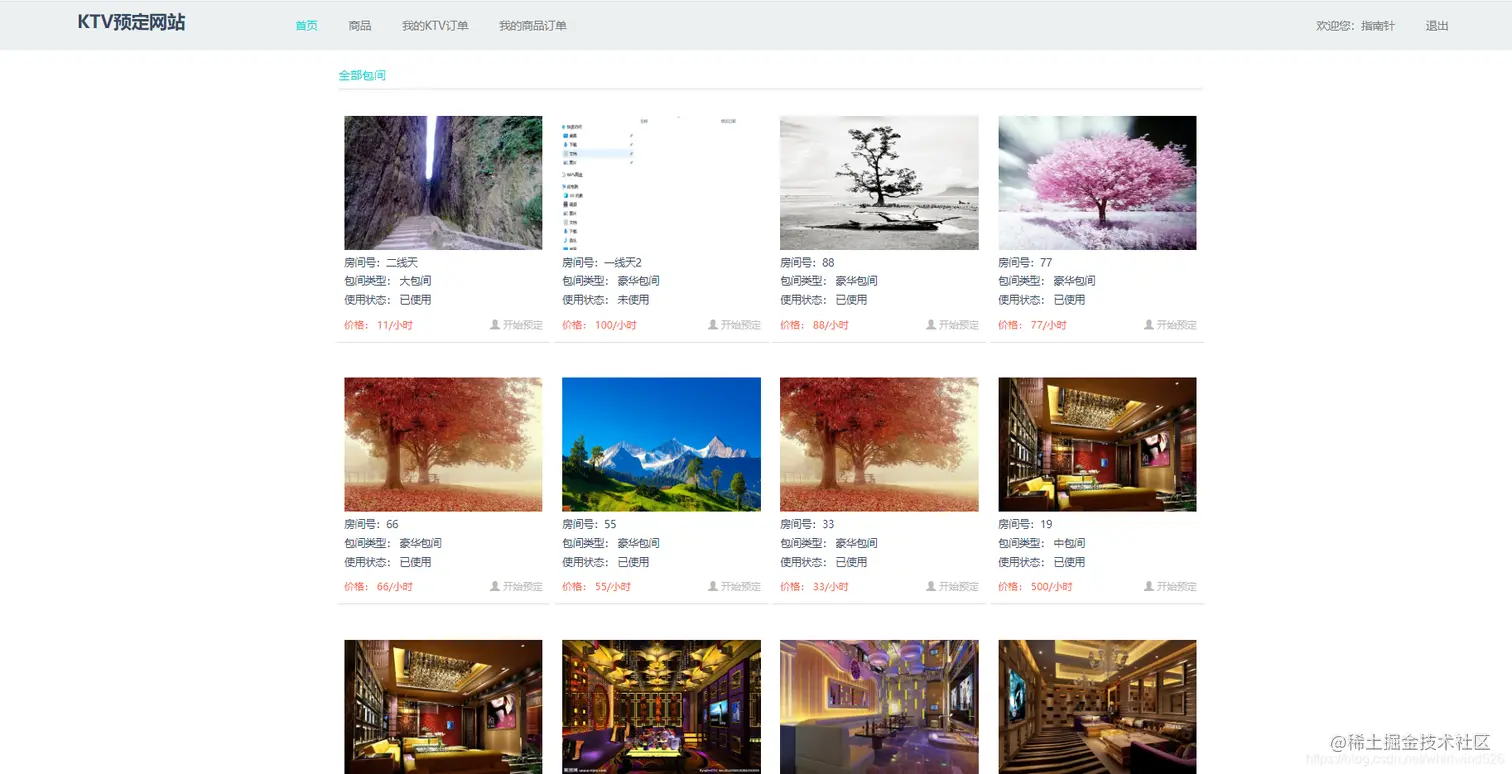Image resolution: width=1512 pixels, height=774 pixels.
Task: Click the price 价格: 33/小时
Action: 815,587
